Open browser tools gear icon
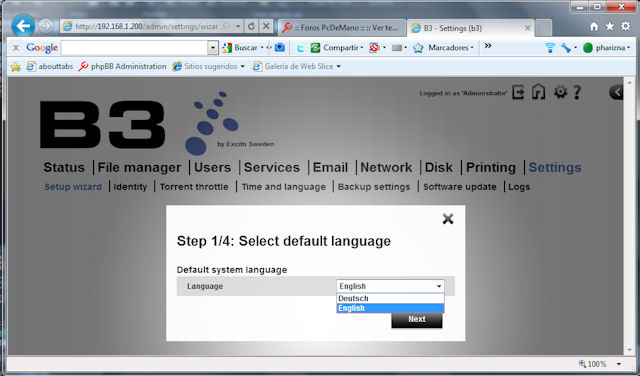640x376 pixels. 625,27
